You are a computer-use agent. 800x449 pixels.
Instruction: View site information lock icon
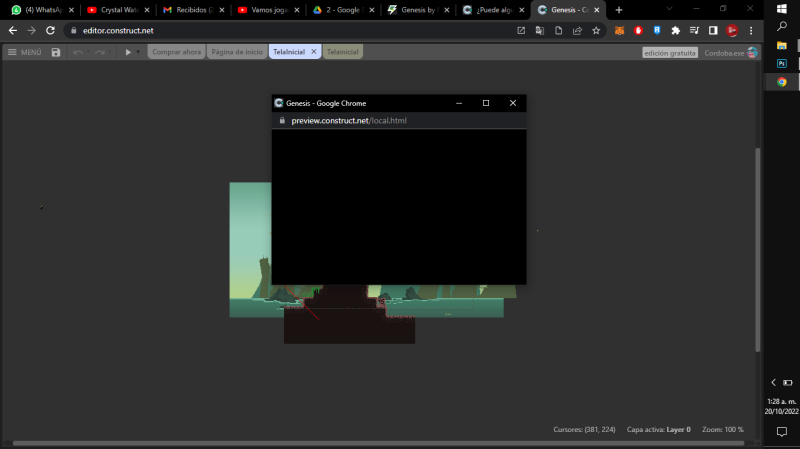(73, 31)
